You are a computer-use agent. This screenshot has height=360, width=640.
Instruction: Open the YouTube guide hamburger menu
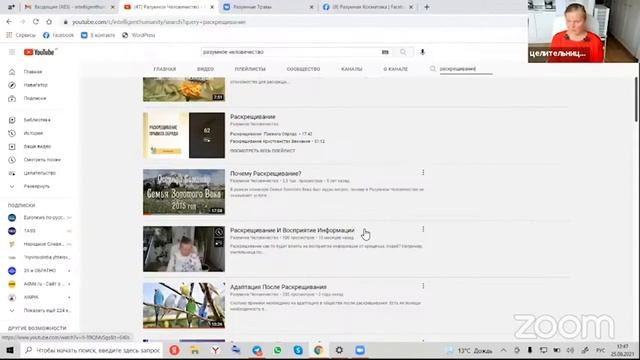(12, 52)
